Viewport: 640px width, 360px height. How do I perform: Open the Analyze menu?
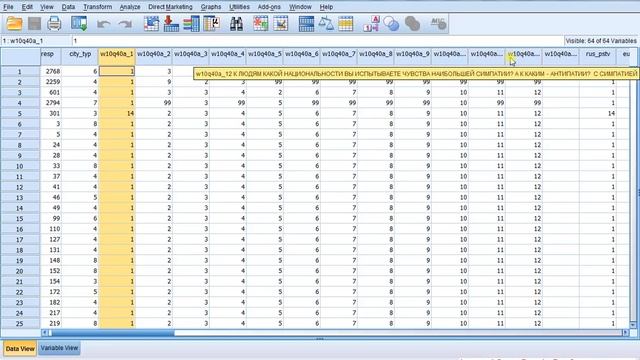pyautogui.click(x=130, y=7)
